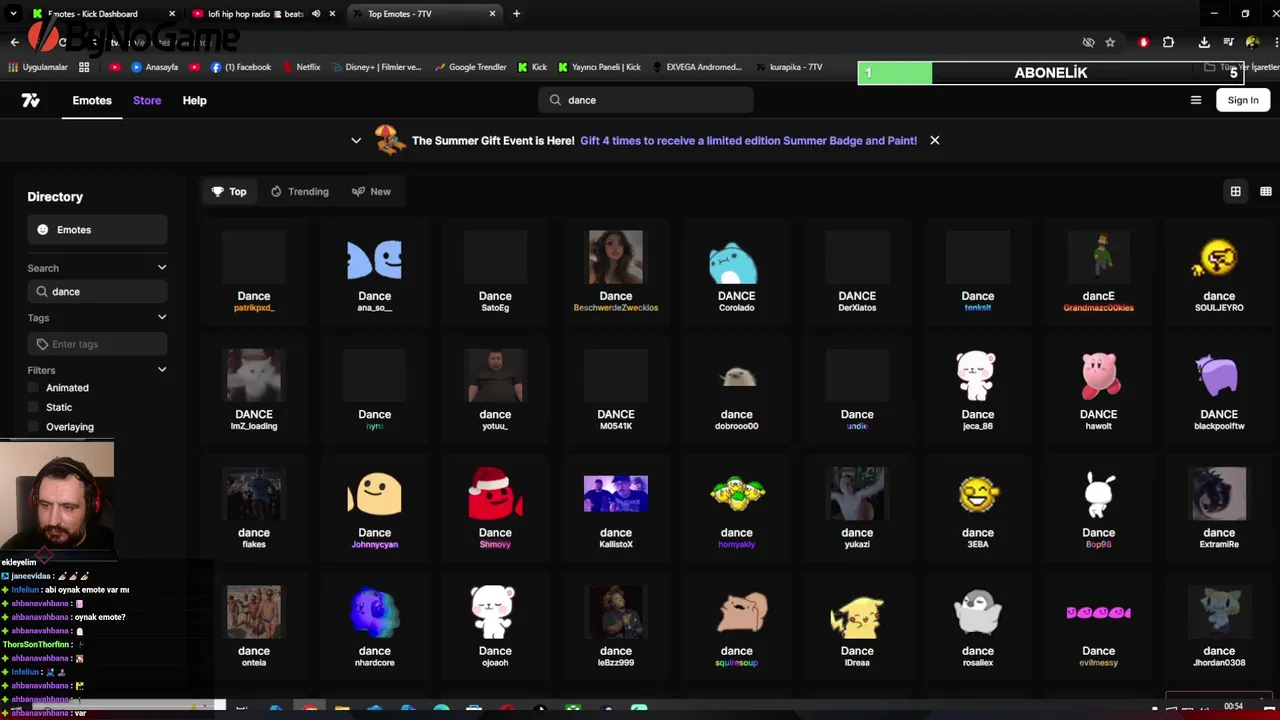The width and height of the screenshot is (1280, 720).
Task: Open Dance emote by evilmessy
Action: (1098, 625)
